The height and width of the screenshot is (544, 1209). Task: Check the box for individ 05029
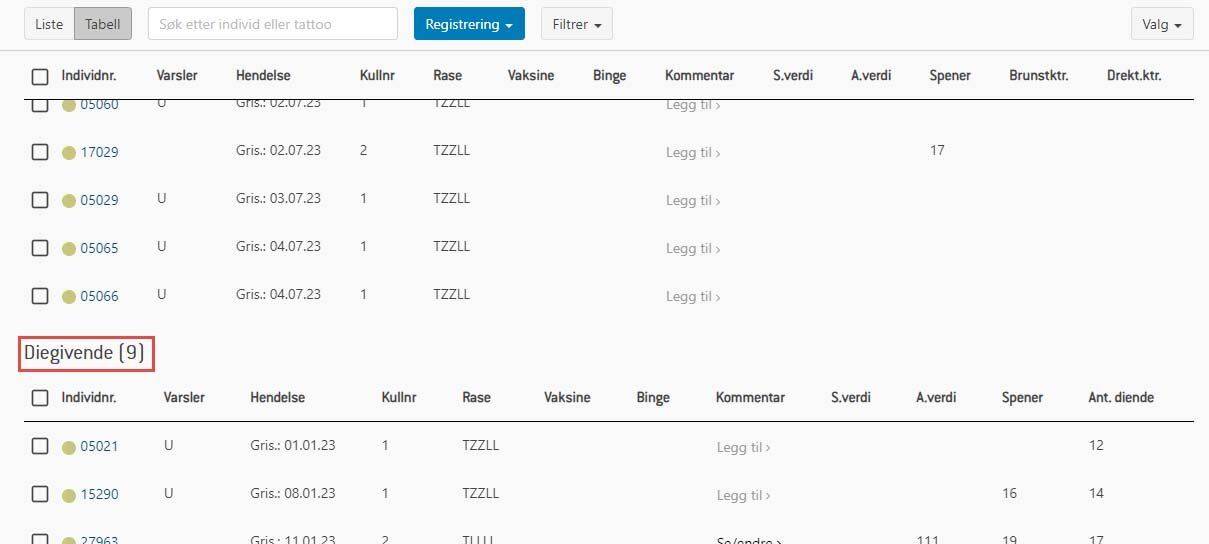(40, 200)
